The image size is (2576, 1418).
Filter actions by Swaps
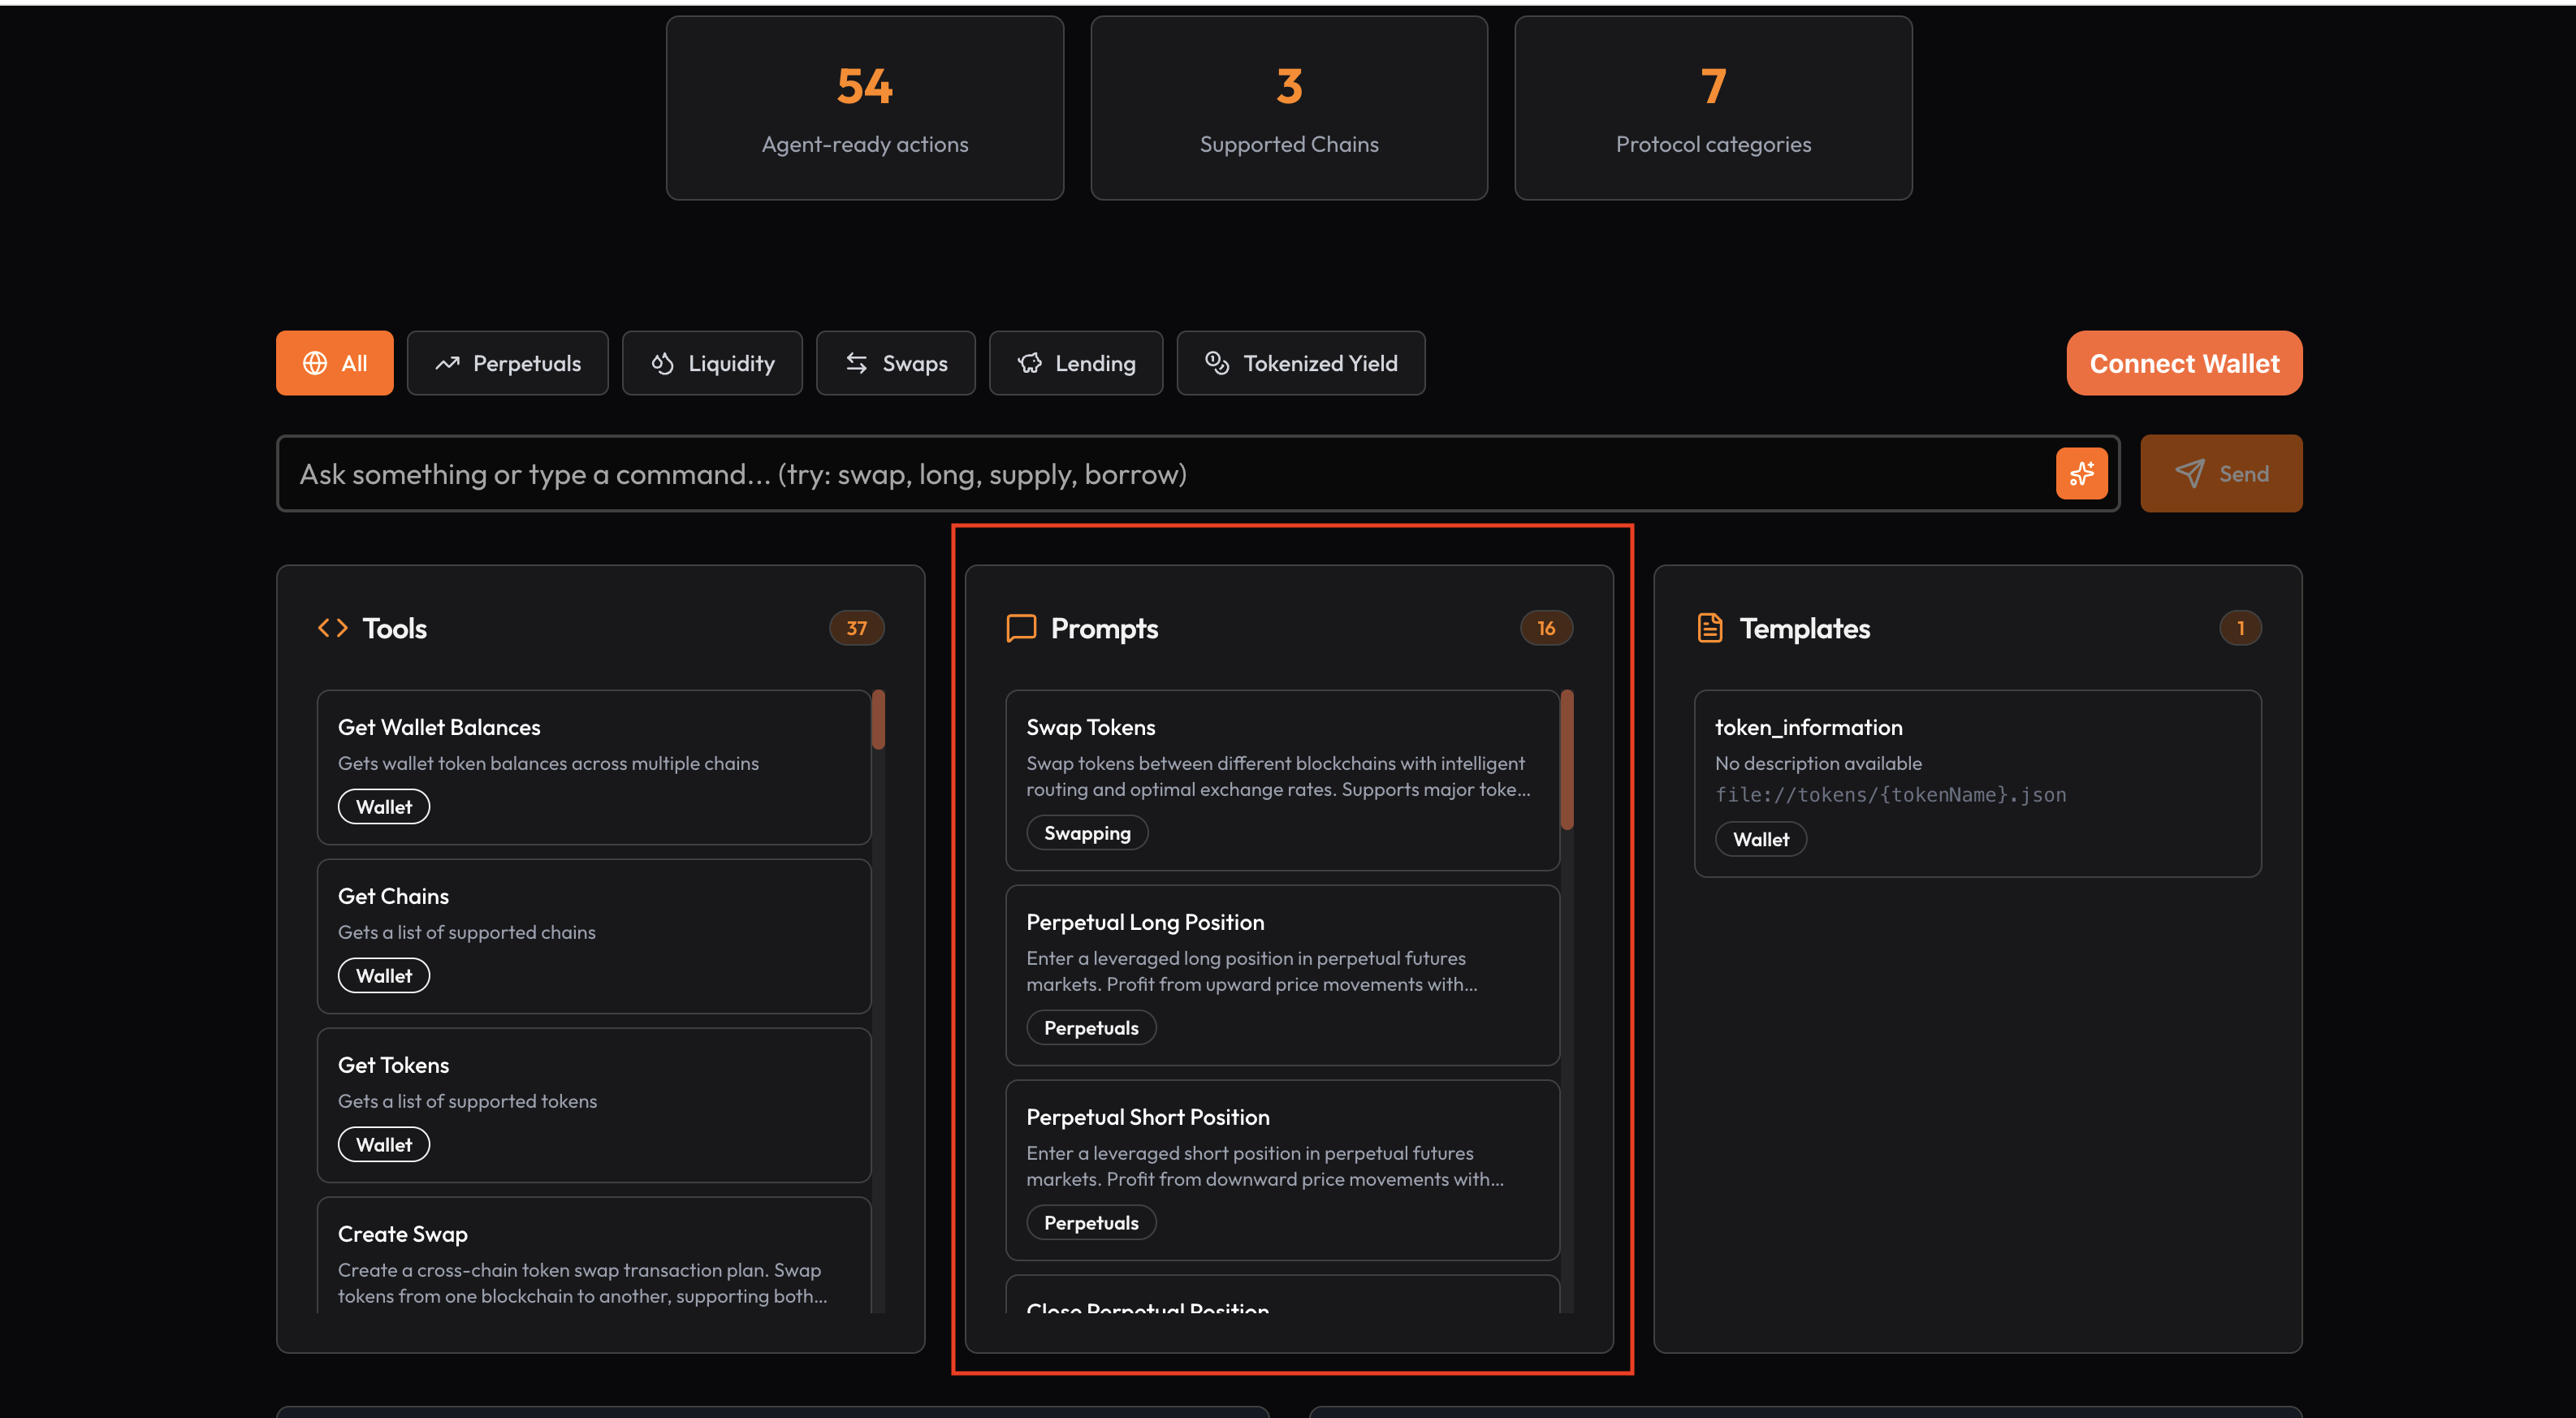click(896, 363)
